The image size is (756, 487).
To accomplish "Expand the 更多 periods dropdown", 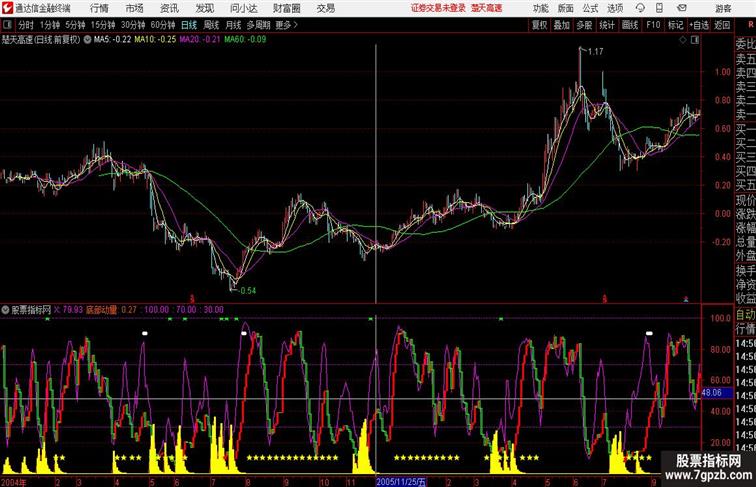I will pyautogui.click(x=286, y=25).
